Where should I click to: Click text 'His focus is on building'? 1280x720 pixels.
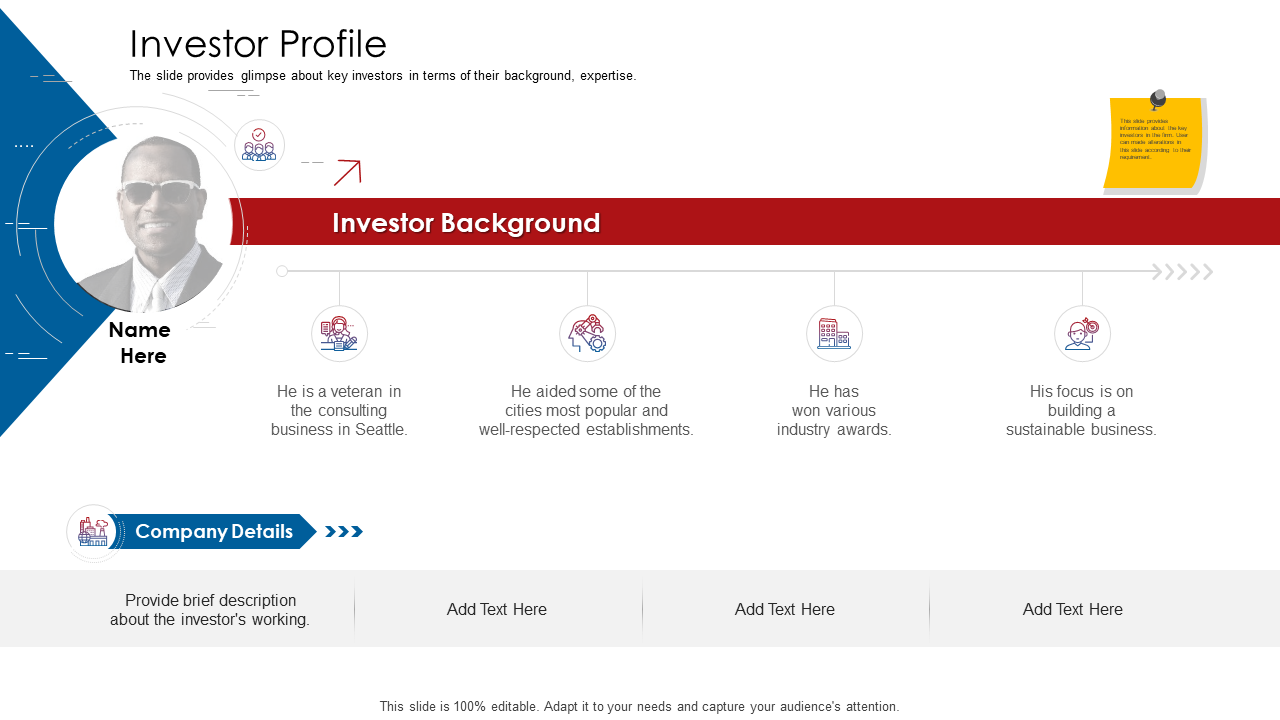1081,410
